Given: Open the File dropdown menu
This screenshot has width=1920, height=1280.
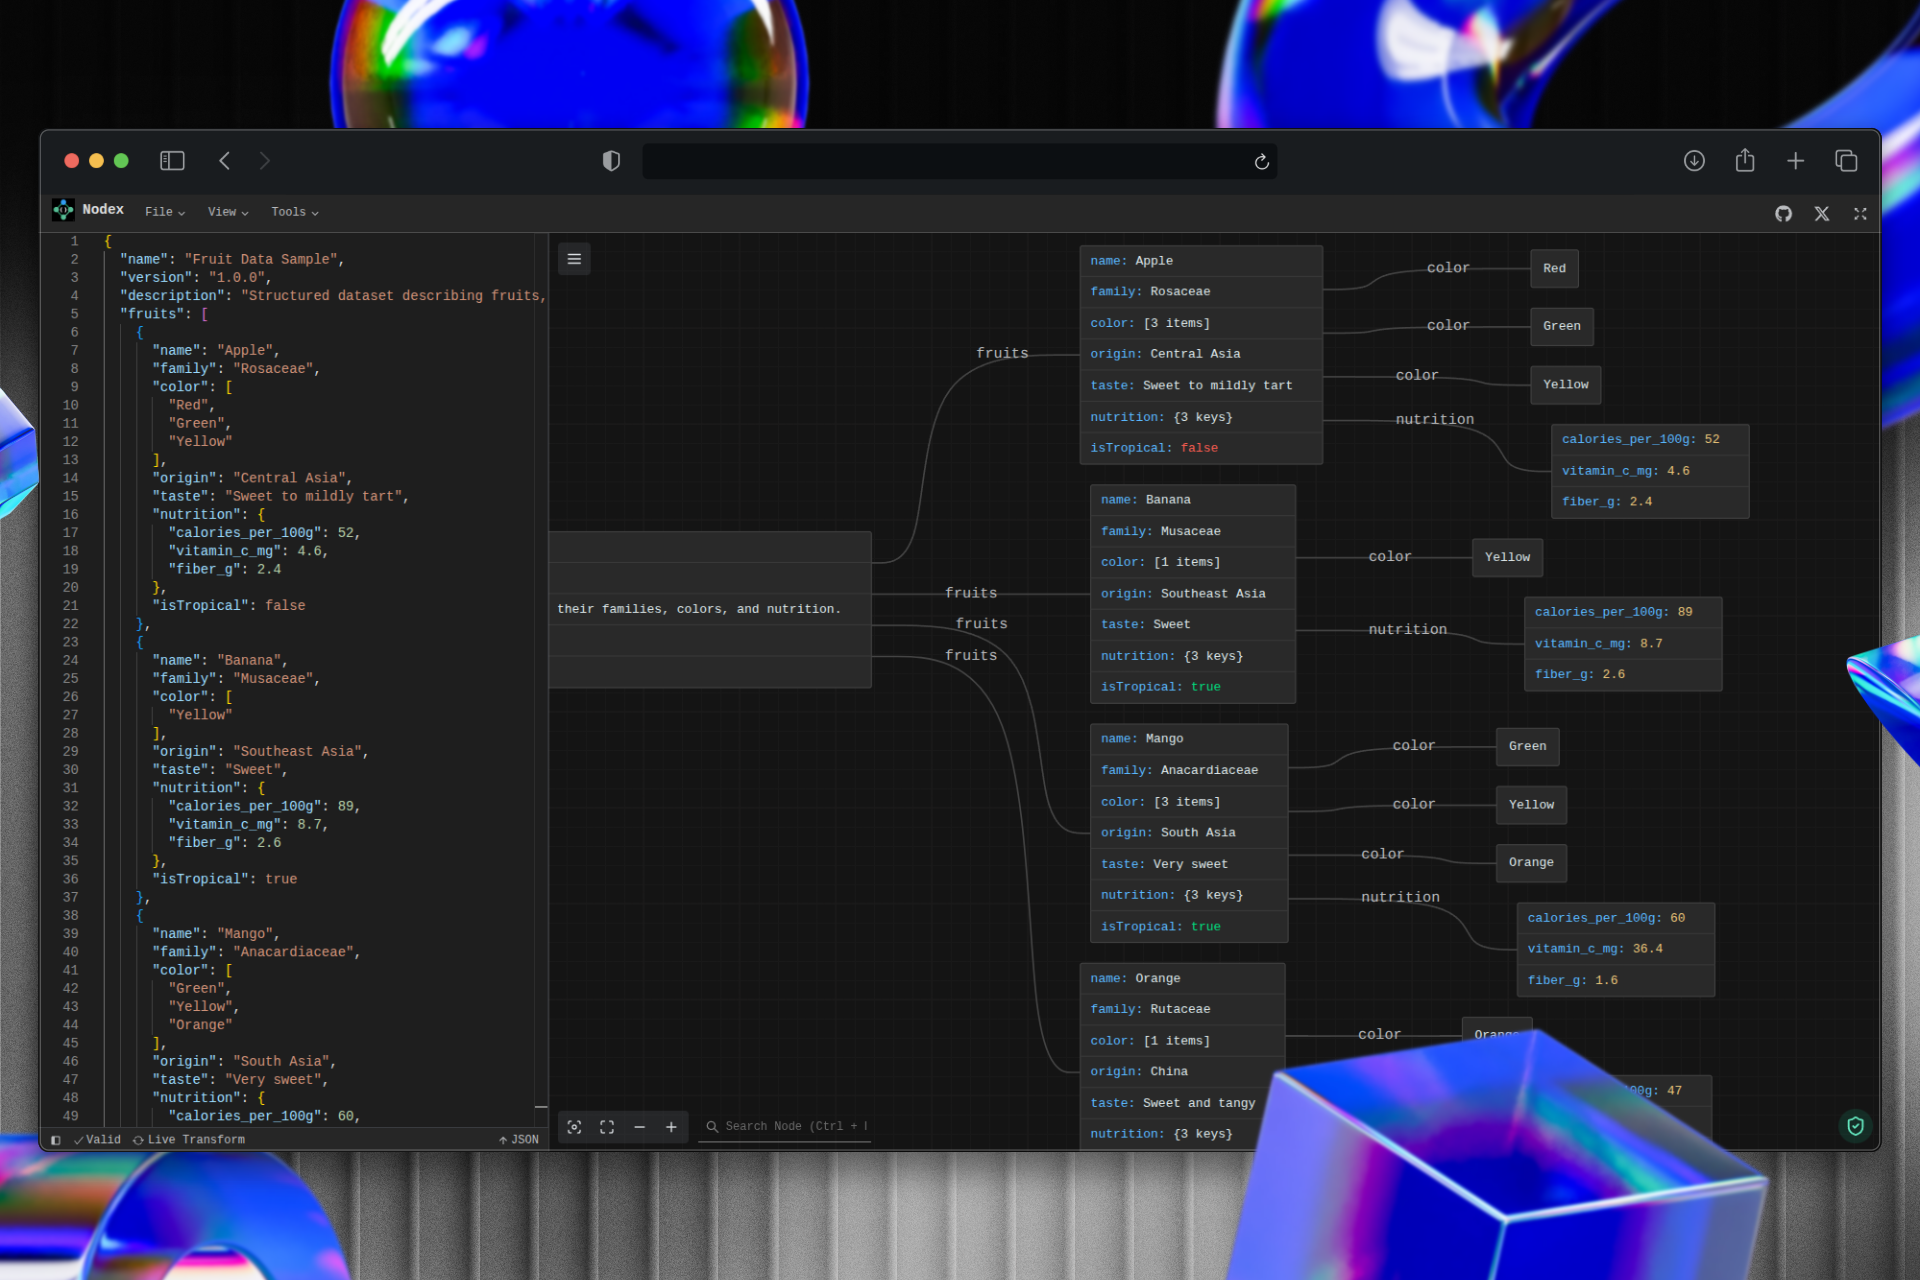Looking at the screenshot, I should click(x=165, y=212).
